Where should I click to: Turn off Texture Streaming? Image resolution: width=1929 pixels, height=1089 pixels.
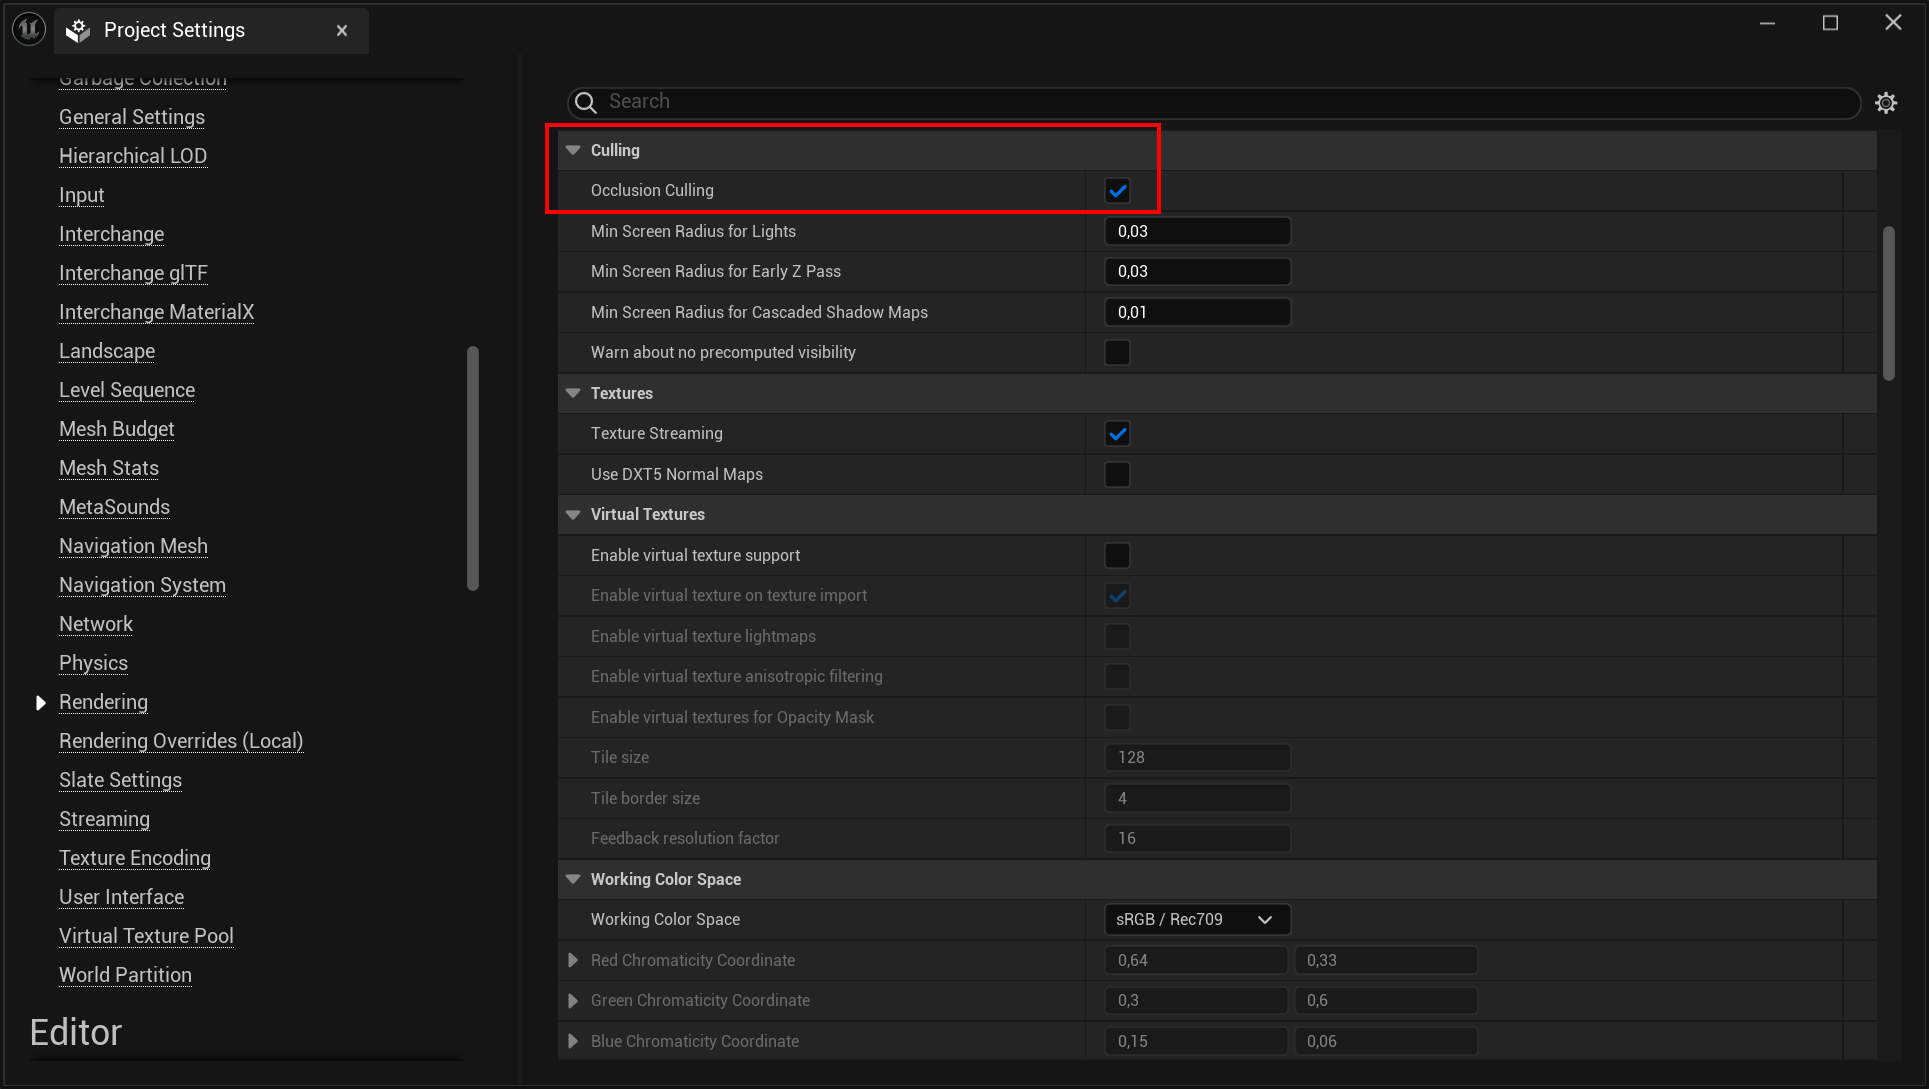tap(1117, 433)
